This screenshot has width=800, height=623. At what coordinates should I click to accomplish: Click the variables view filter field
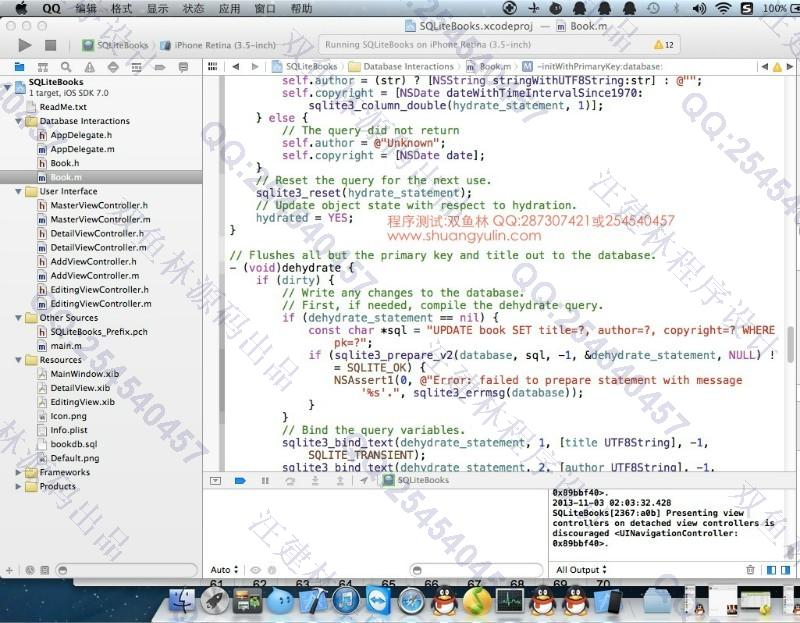[x=476, y=569]
